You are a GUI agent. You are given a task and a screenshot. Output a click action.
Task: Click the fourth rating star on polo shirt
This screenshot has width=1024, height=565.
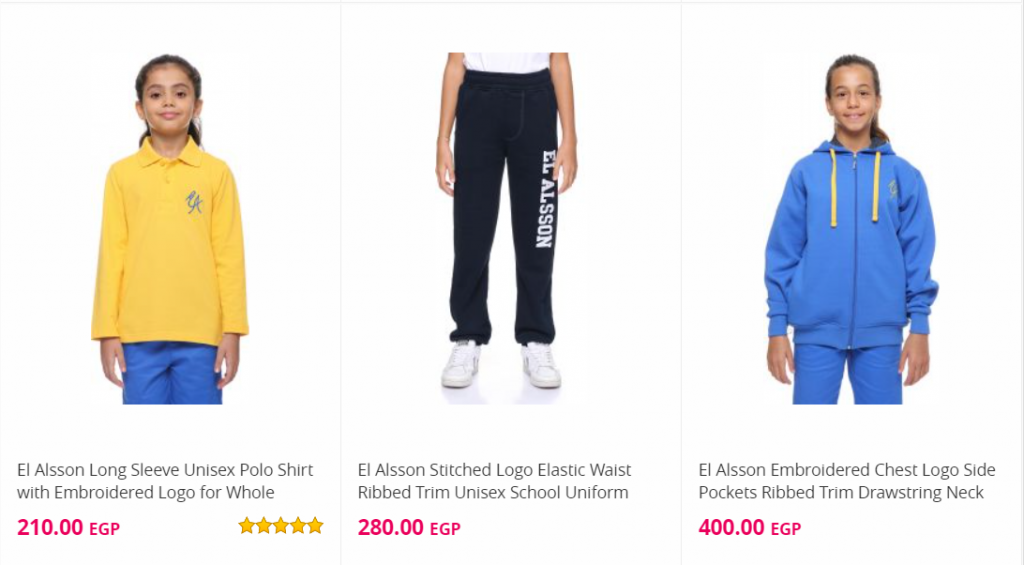tap(298, 526)
